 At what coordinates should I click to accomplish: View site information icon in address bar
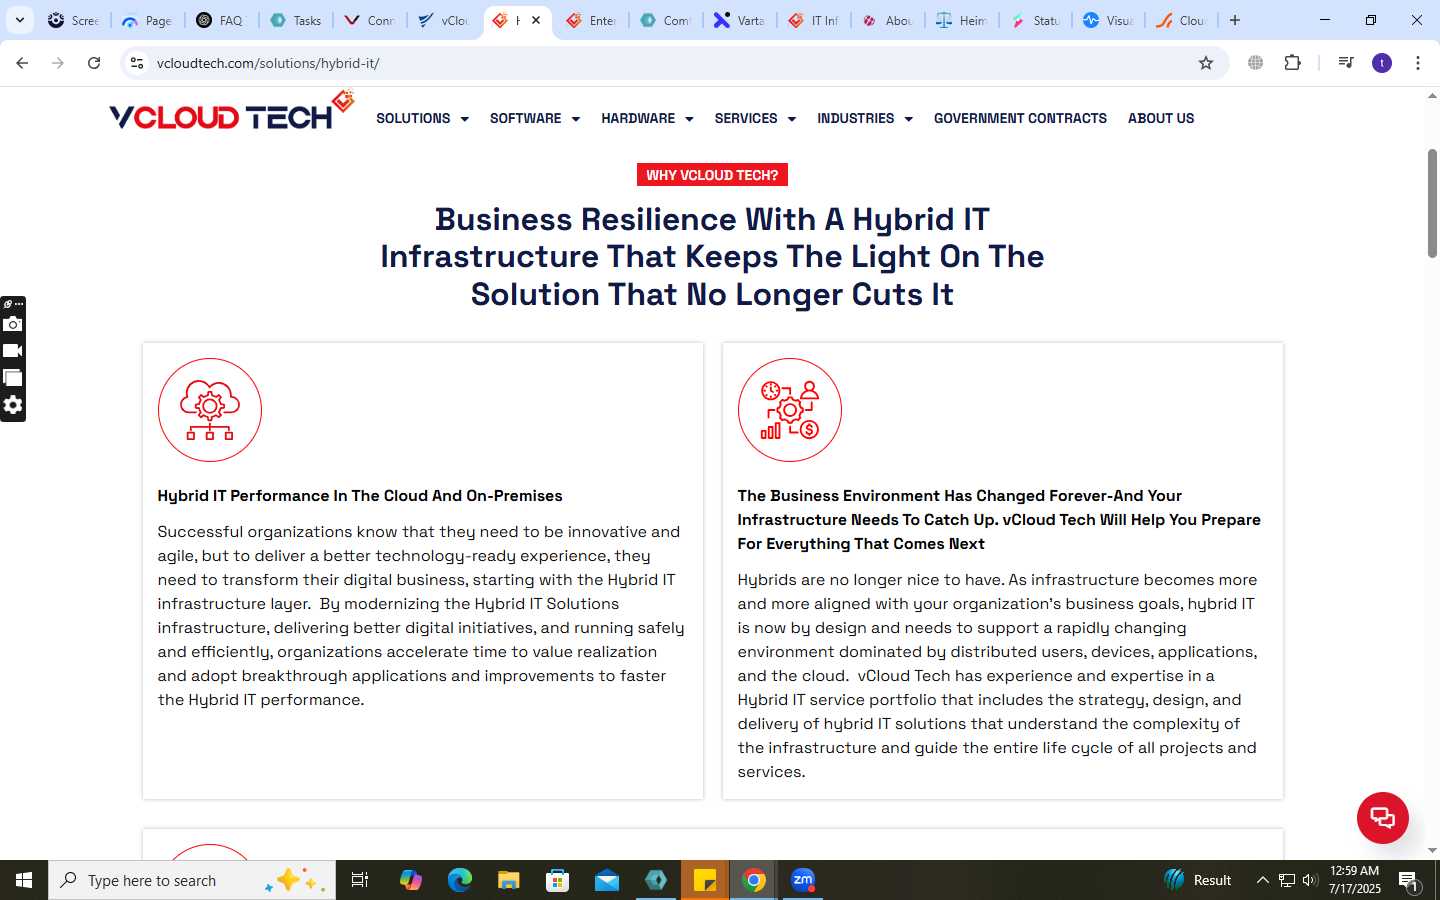tap(137, 63)
